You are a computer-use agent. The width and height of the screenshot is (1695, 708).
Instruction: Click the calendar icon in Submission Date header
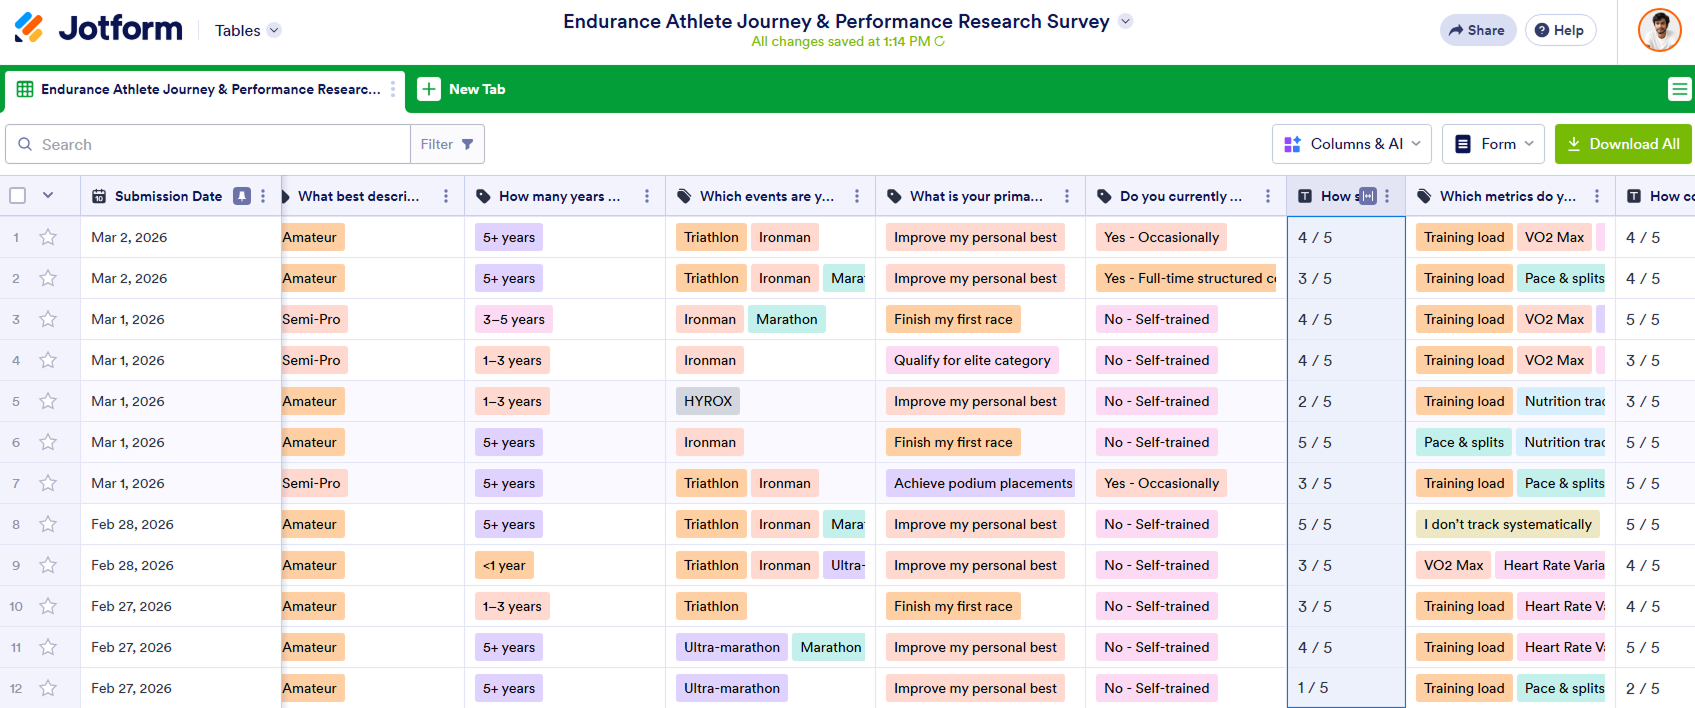pyautogui.click(x=99, y=196)
